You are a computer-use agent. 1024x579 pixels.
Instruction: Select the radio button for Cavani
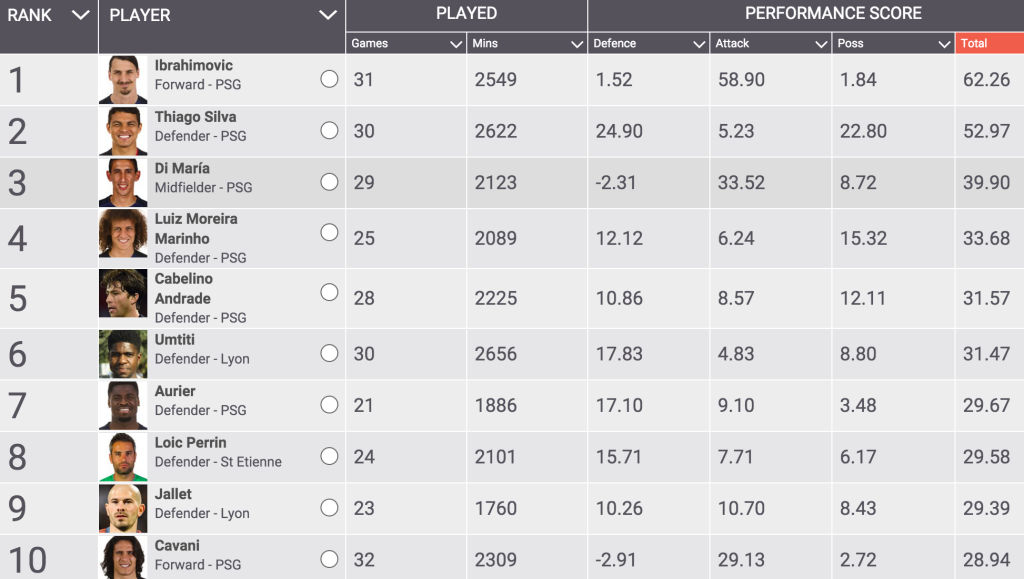point(329,559)
